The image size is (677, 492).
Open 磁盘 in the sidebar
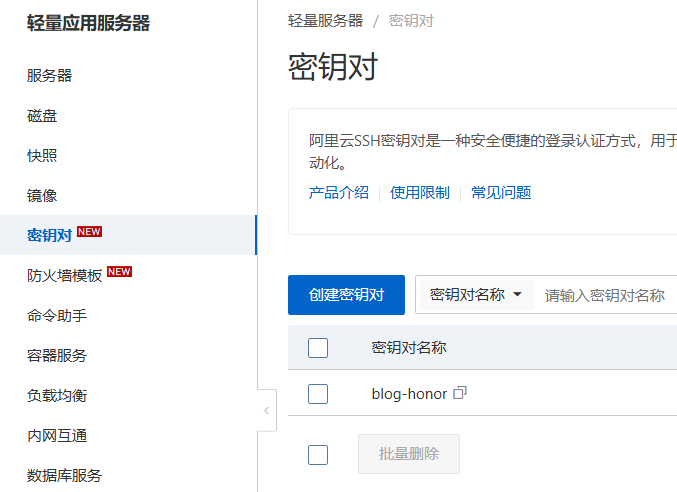[42, 115]
